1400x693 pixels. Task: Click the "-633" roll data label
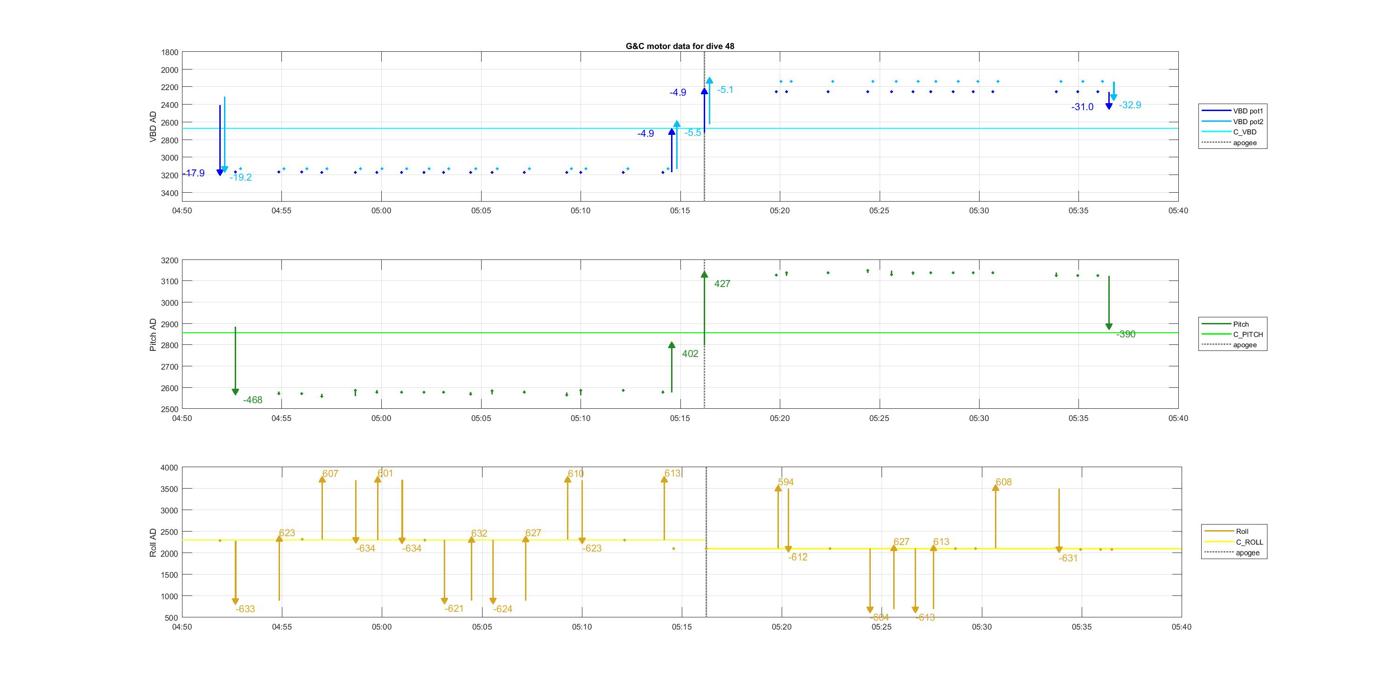245,609
